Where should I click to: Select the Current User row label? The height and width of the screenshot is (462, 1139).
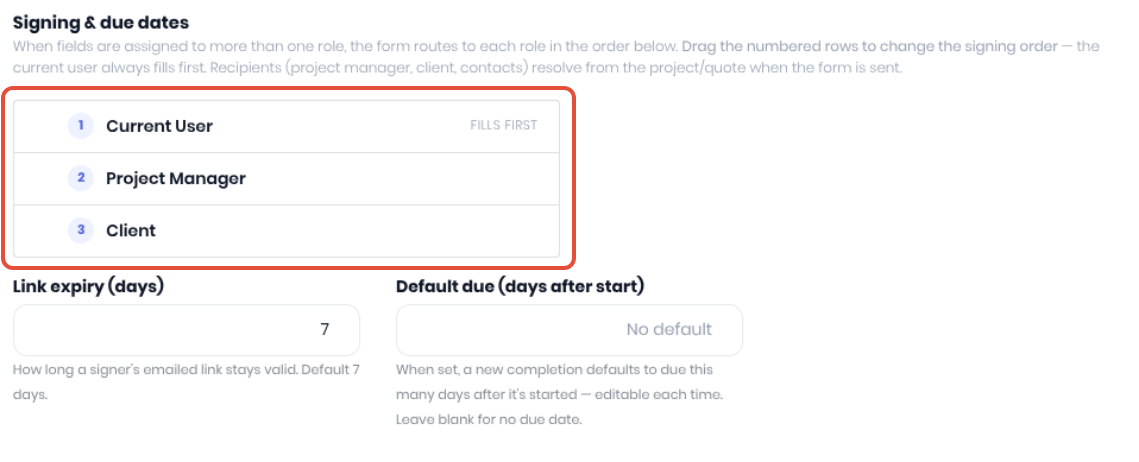point(159,126)
